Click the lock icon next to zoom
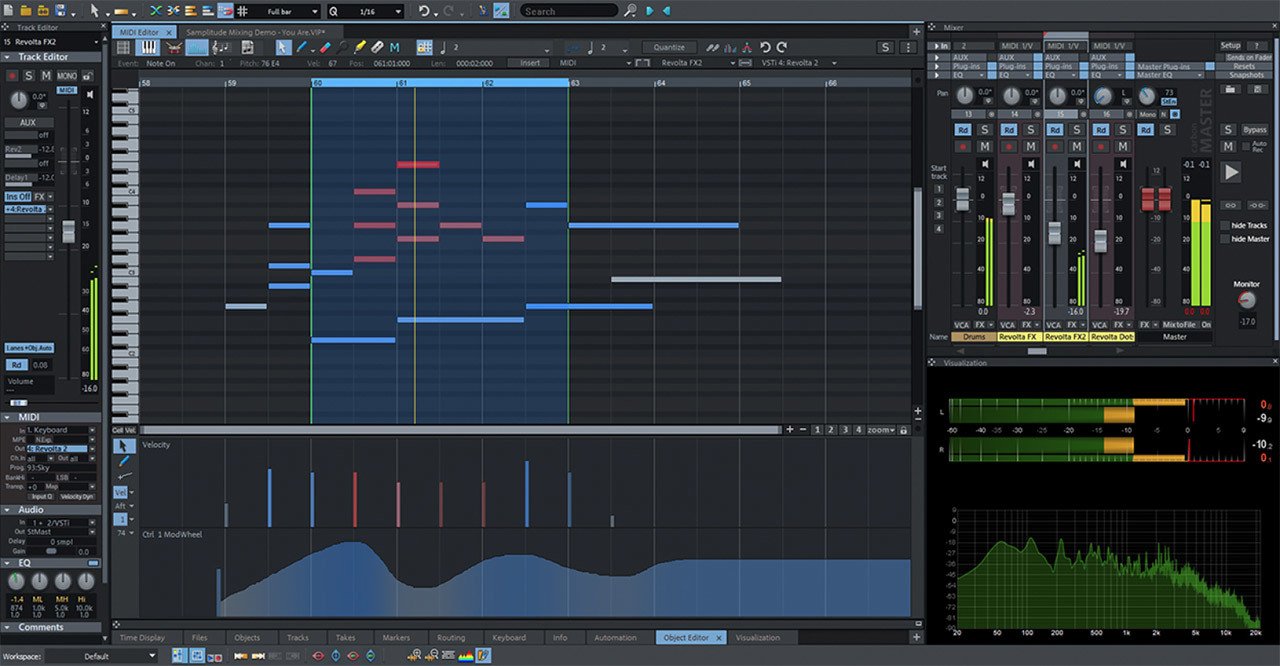 click(903, 430)
